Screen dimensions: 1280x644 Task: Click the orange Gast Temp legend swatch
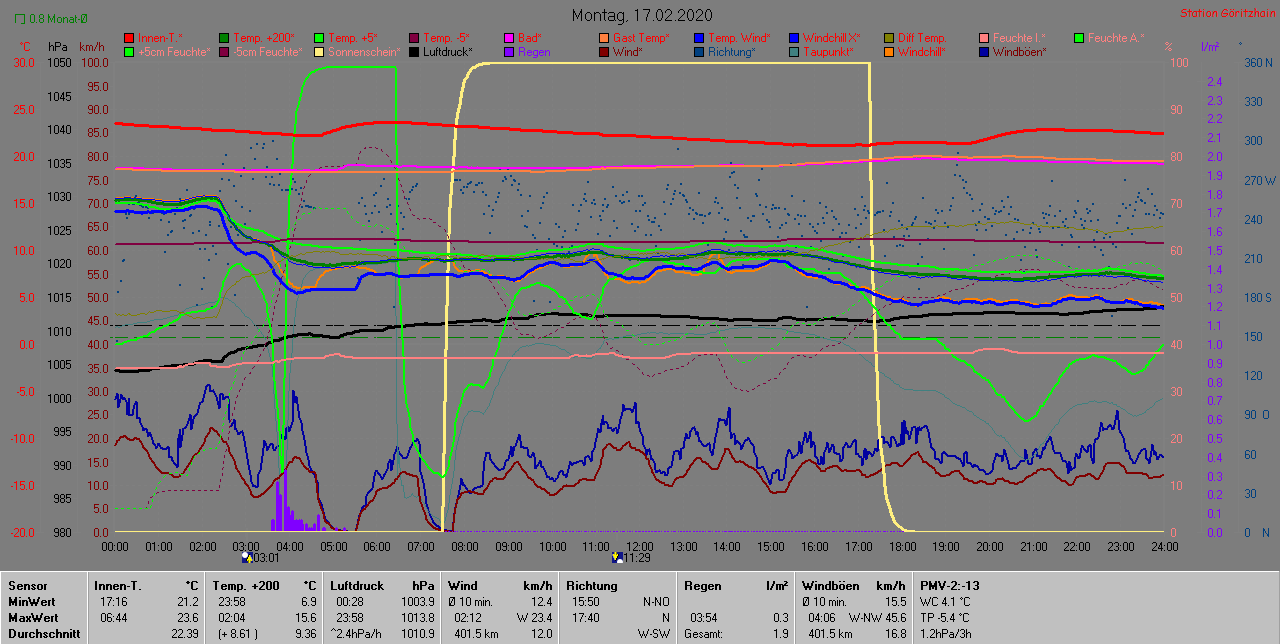603,37
